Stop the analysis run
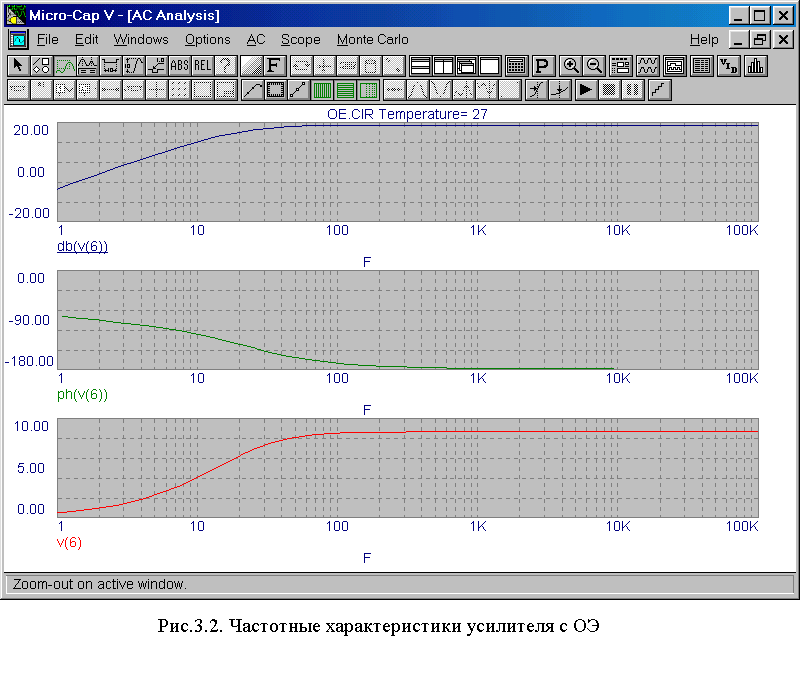Viewport: 800px width, 688px height. coord(609,90)
